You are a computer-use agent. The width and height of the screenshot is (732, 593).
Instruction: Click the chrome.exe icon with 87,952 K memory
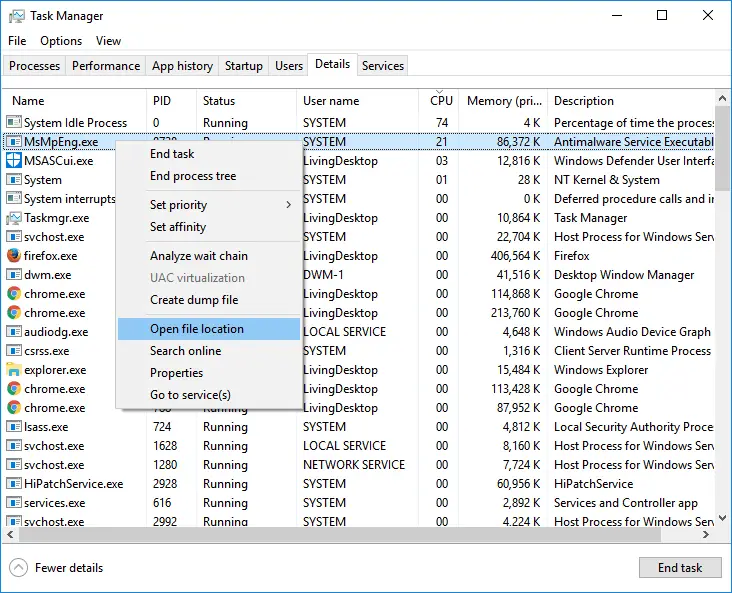14,408
